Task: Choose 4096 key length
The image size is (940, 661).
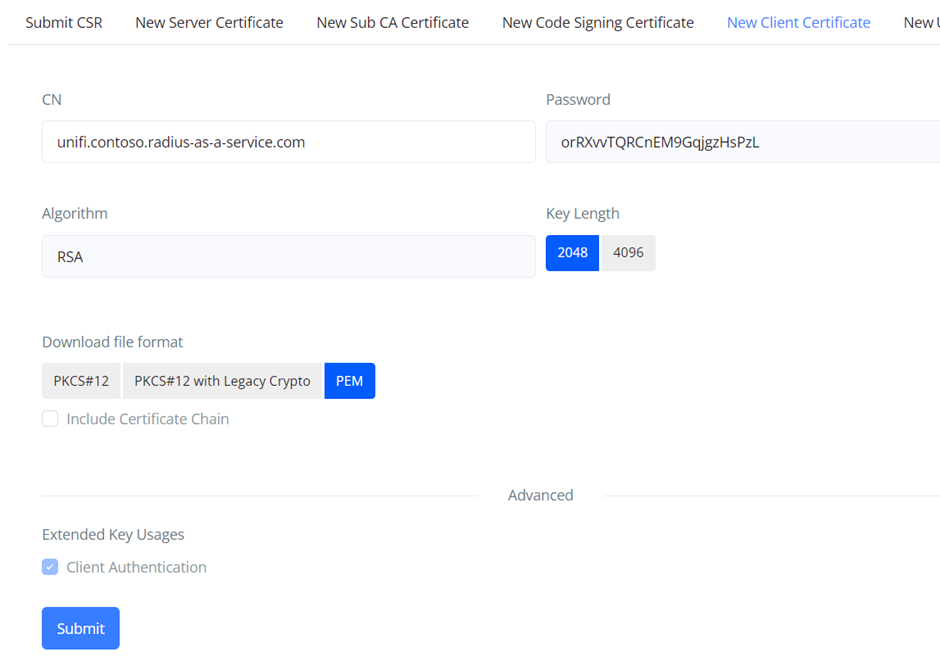Action: click(628, 253)
